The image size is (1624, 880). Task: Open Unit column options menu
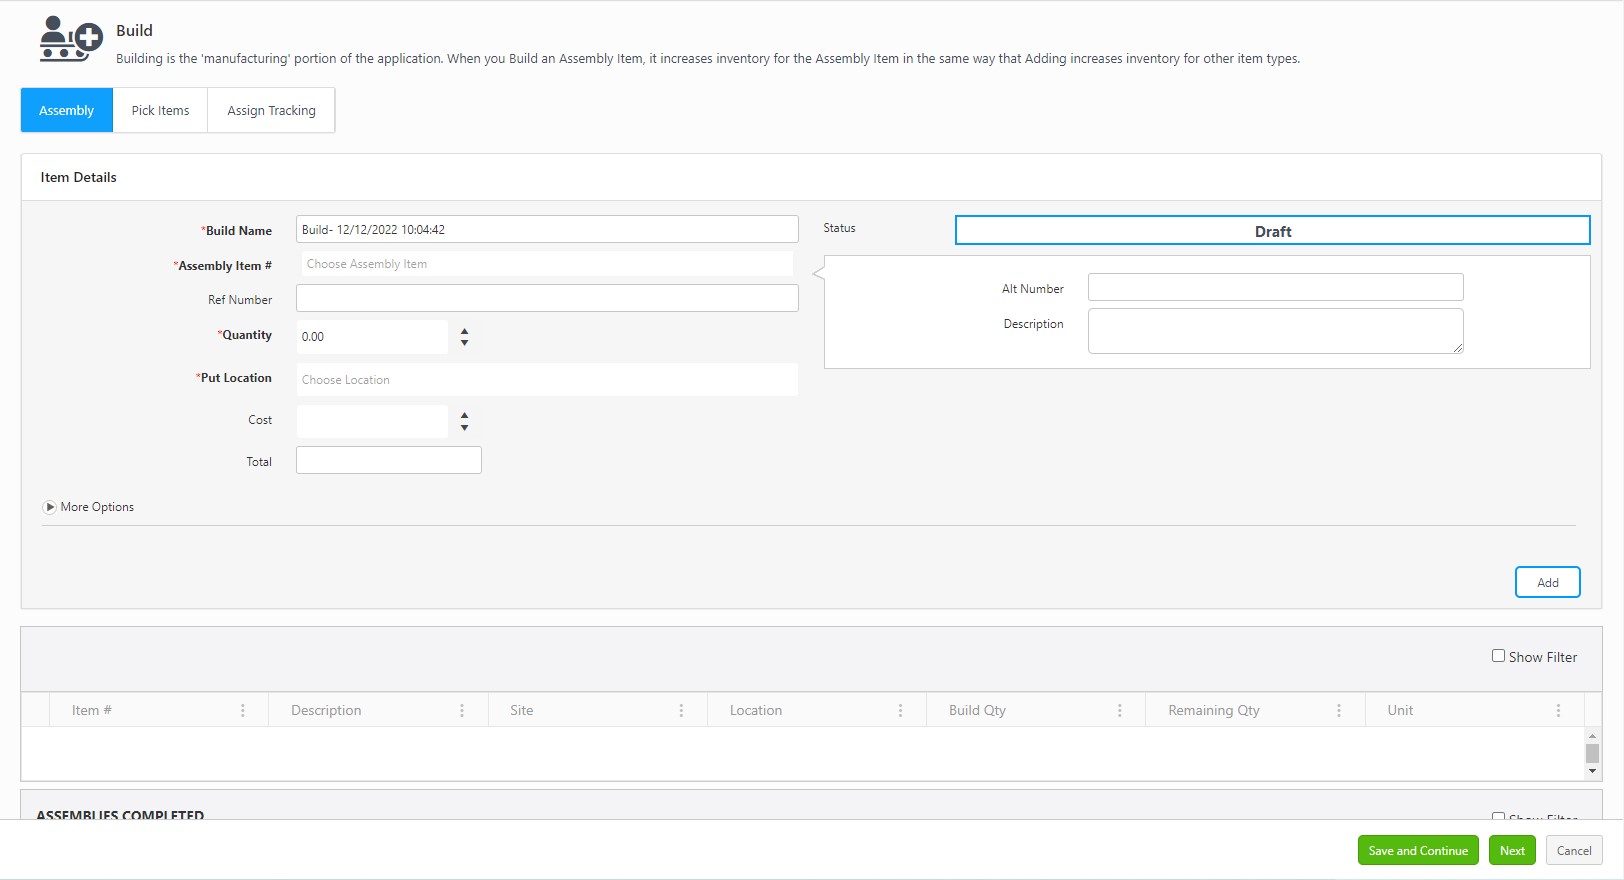(1557, 710)
